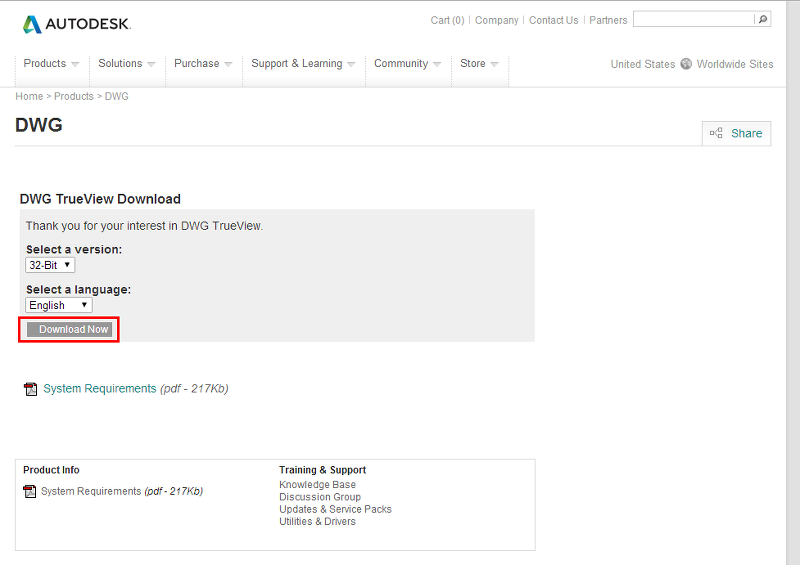Click the "Product Info" heading
The height and width of the screenshot is (565, 800).
pos(52,470)
